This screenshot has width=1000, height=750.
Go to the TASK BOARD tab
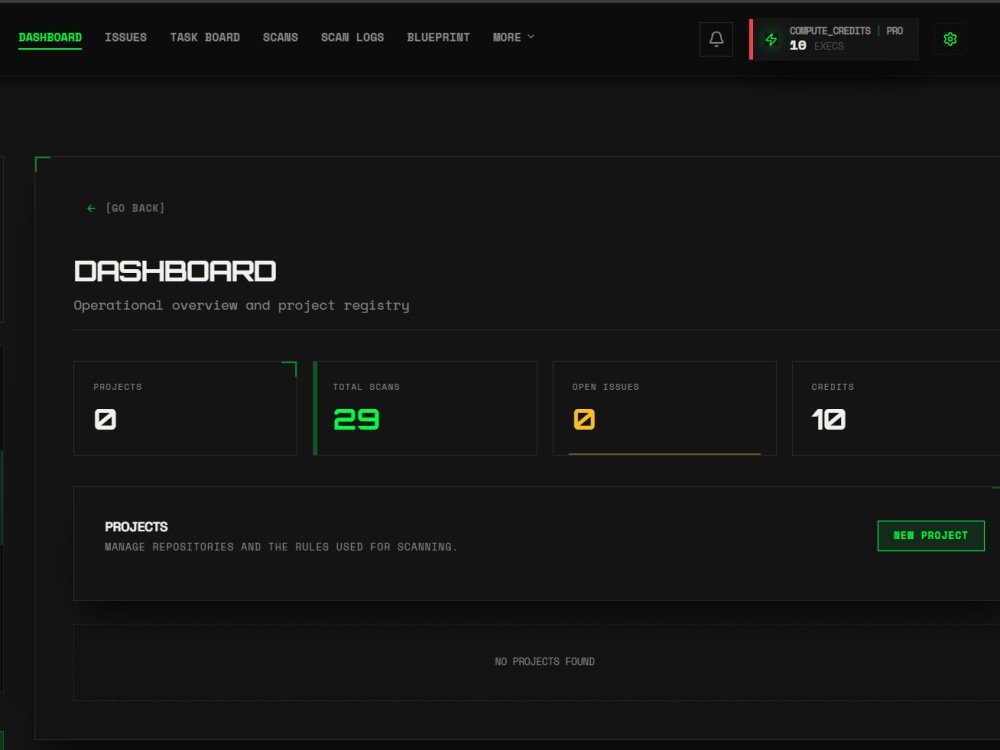205,38
